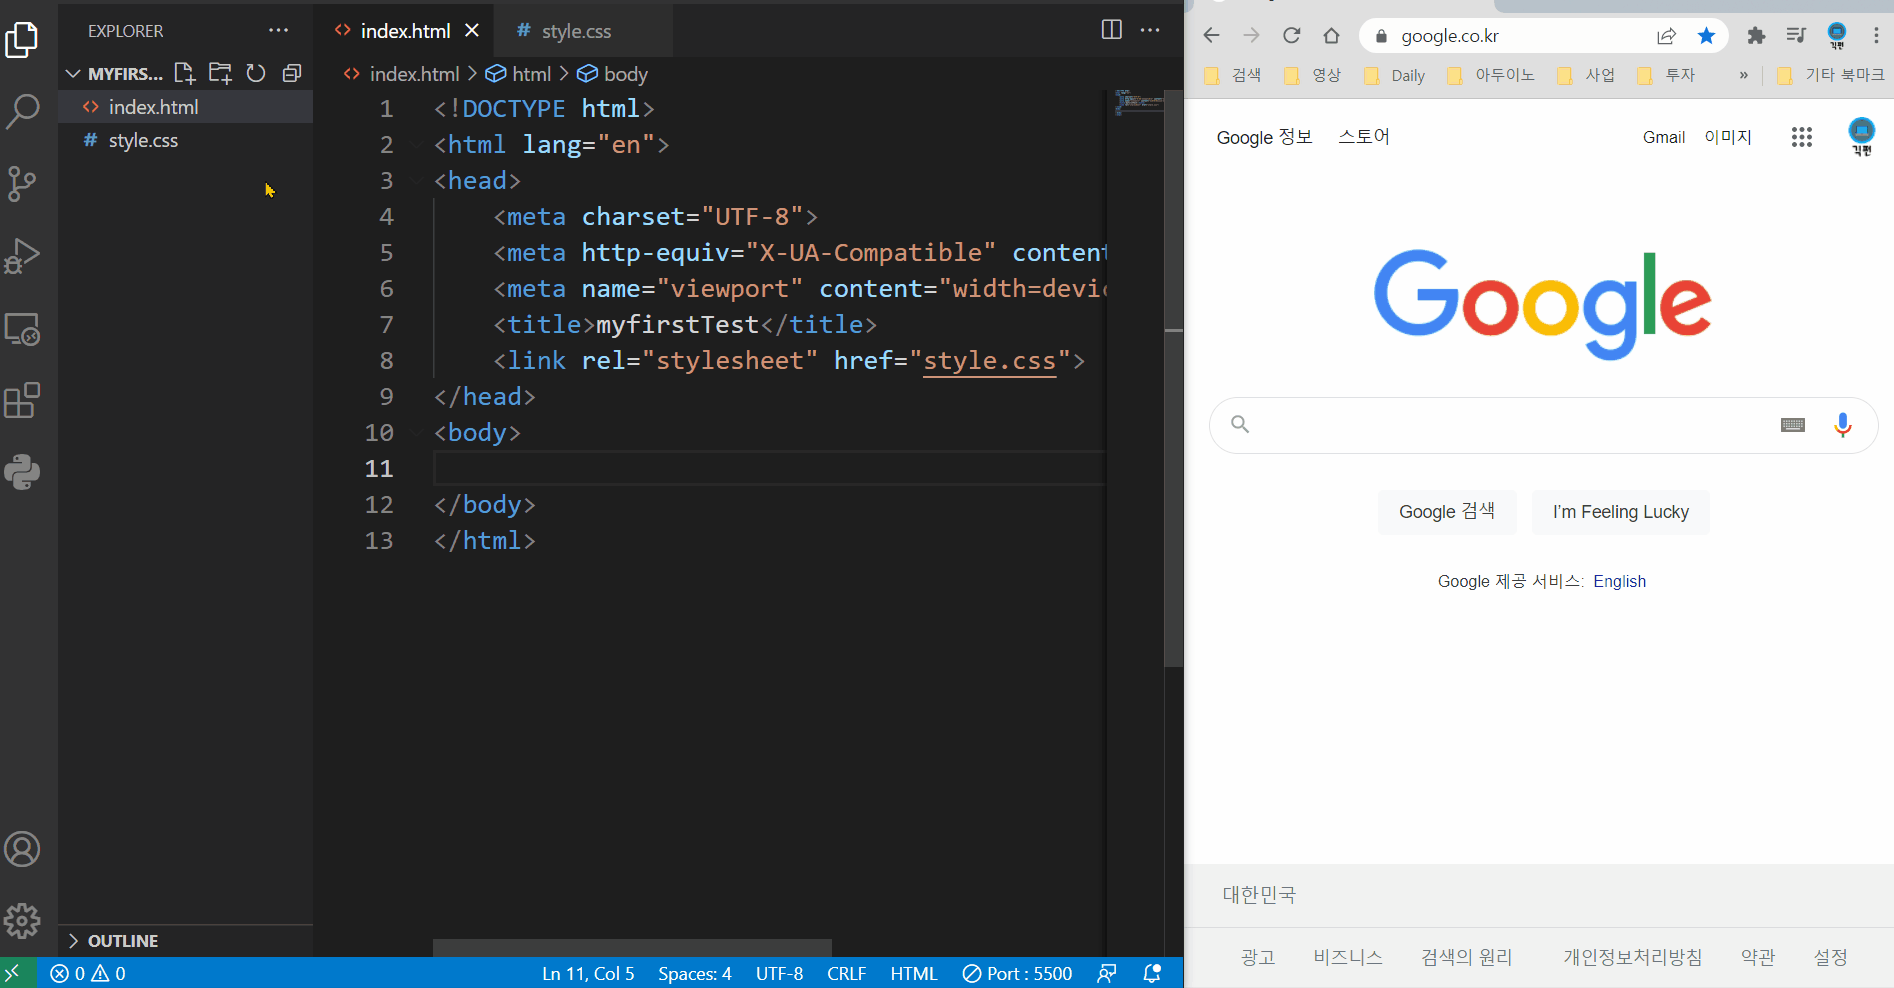The width and height of the screenshot is (1894, 988).
Task: Split the editor to the right
Action: (1111, 30)
